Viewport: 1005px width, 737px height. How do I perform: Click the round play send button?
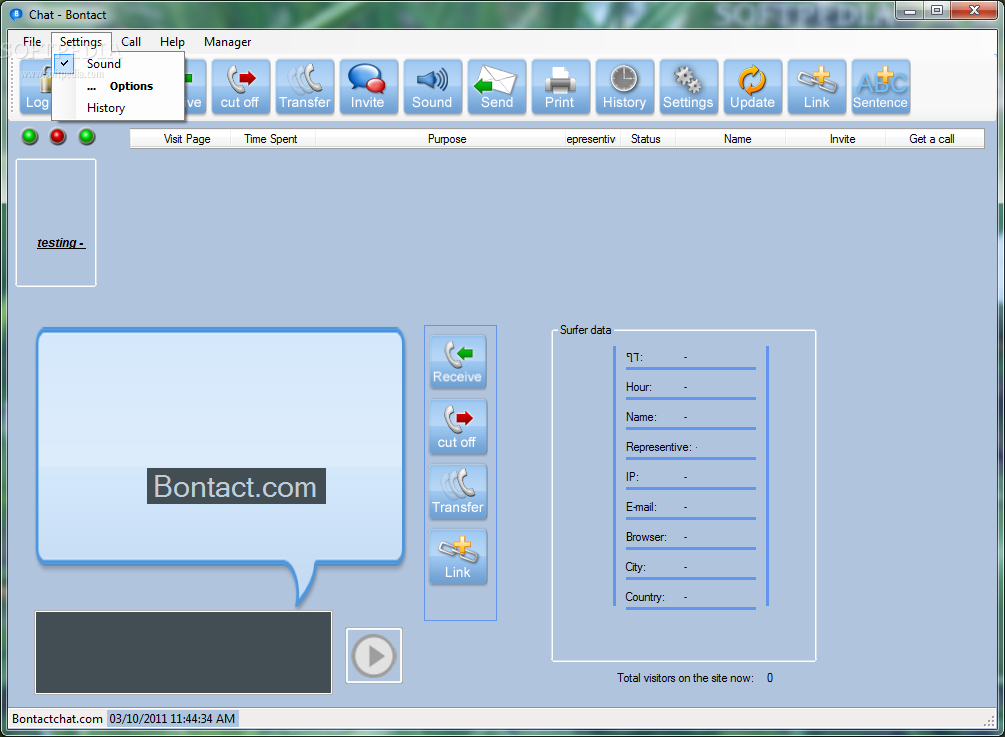(x=374, y=656)
